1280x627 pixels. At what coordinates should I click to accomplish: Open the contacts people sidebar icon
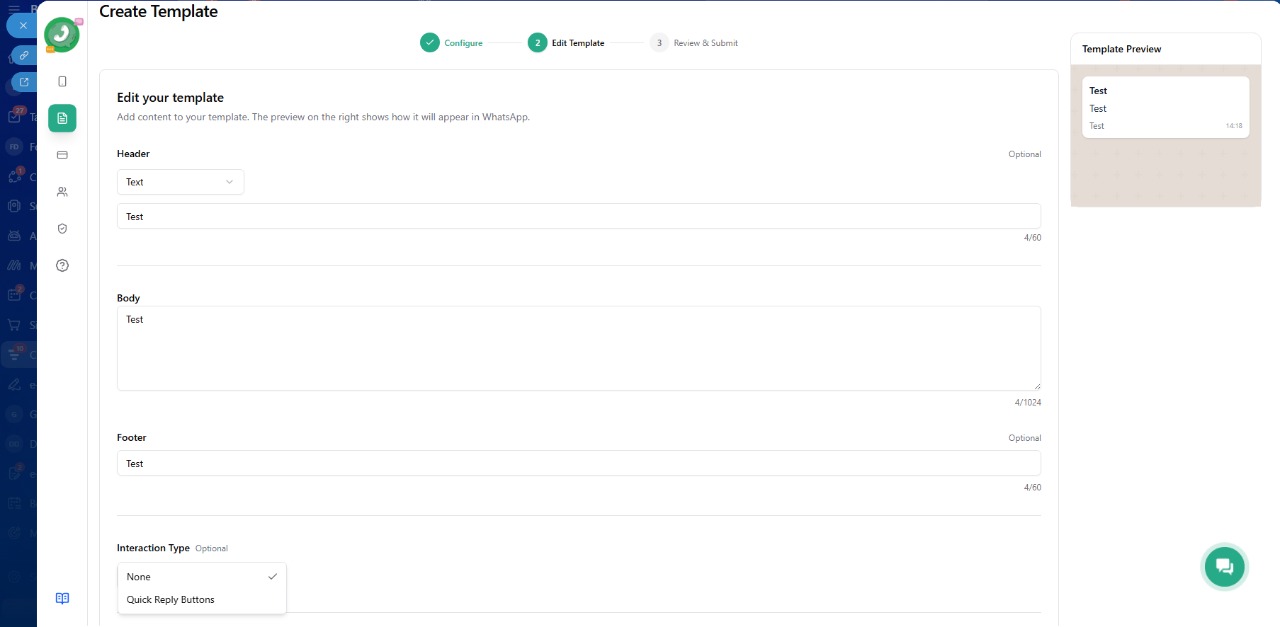[x=62, y=192]
